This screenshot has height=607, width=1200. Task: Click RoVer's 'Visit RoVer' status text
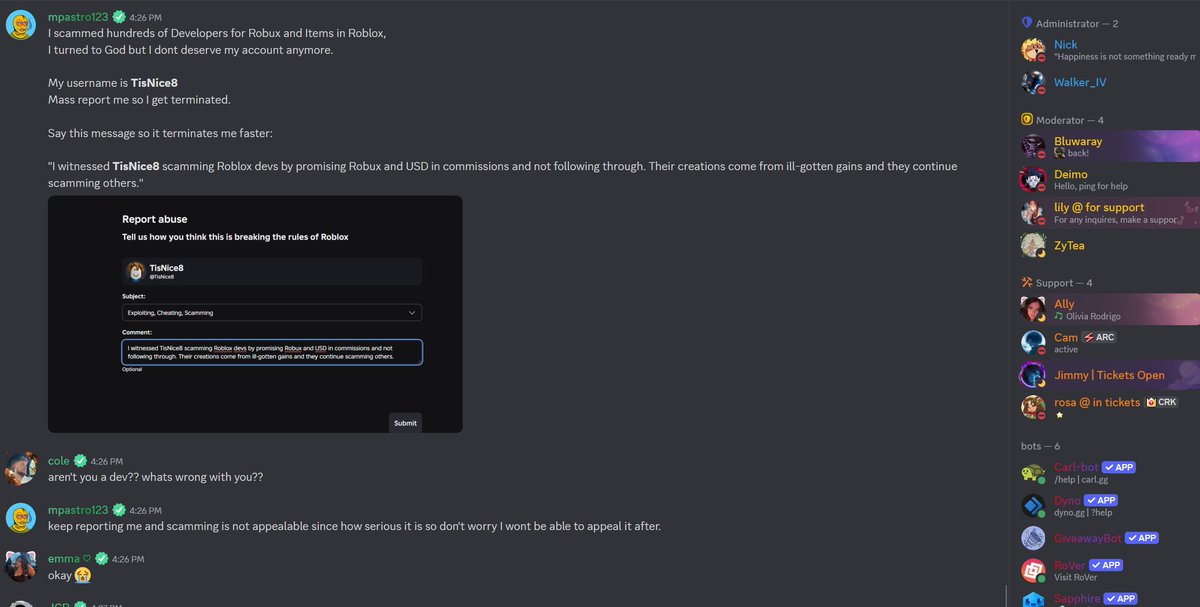[x=1076, y=577]
